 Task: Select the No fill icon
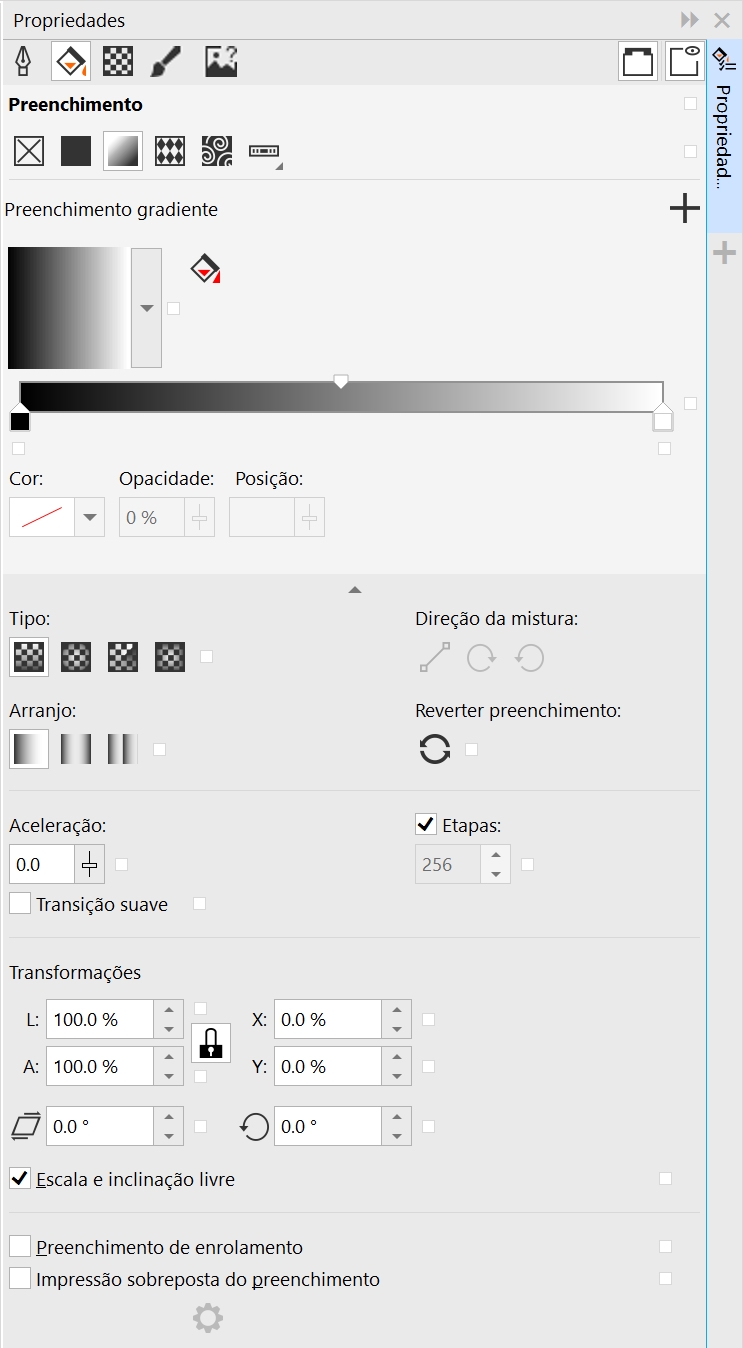click(28, 151)
